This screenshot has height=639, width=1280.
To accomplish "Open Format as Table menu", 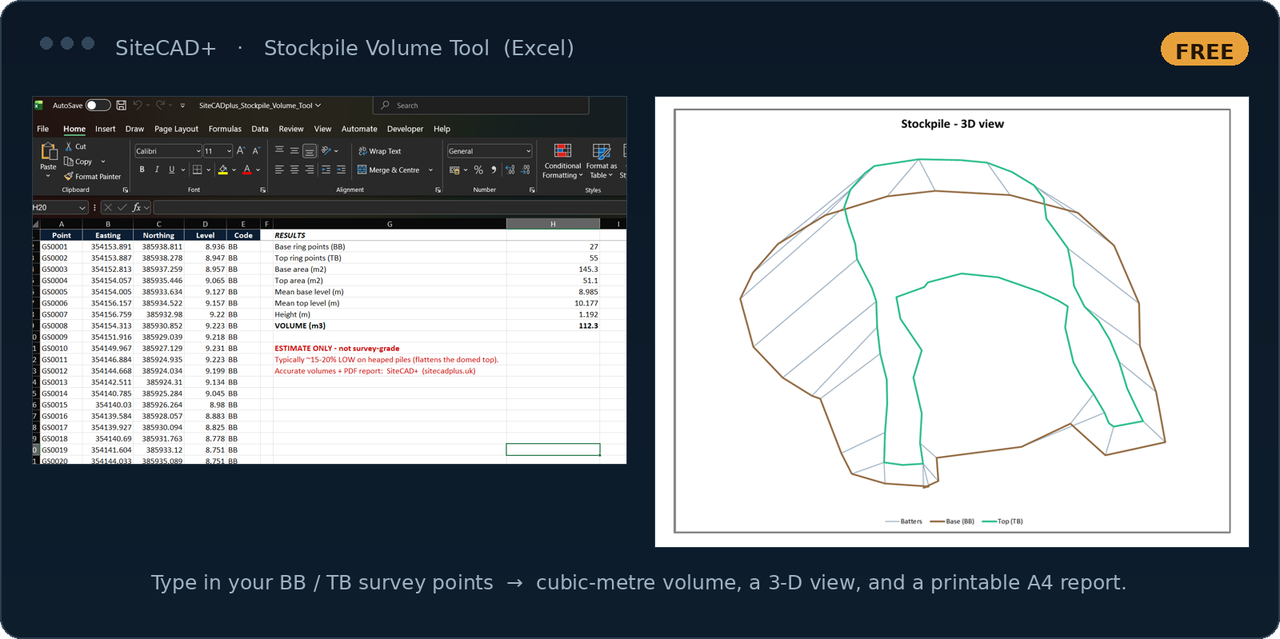I will (601, 161).
